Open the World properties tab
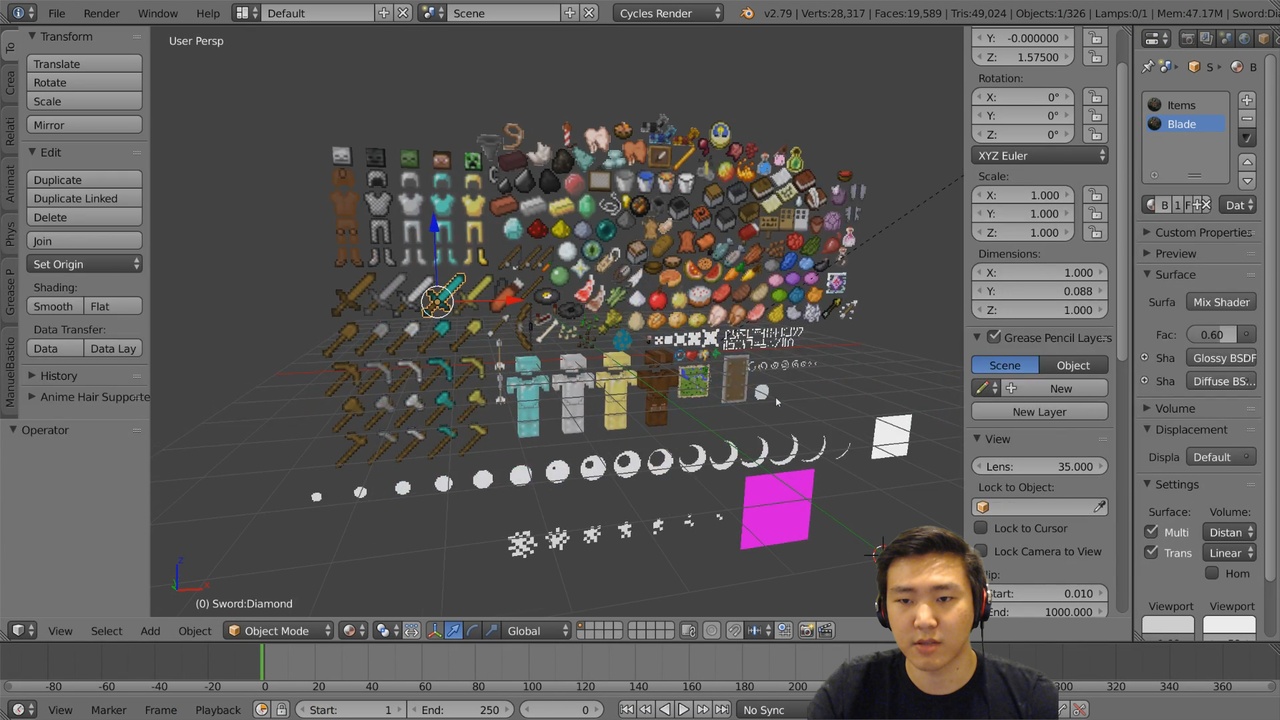1280x720 pixels. (x=1244, y=38)
